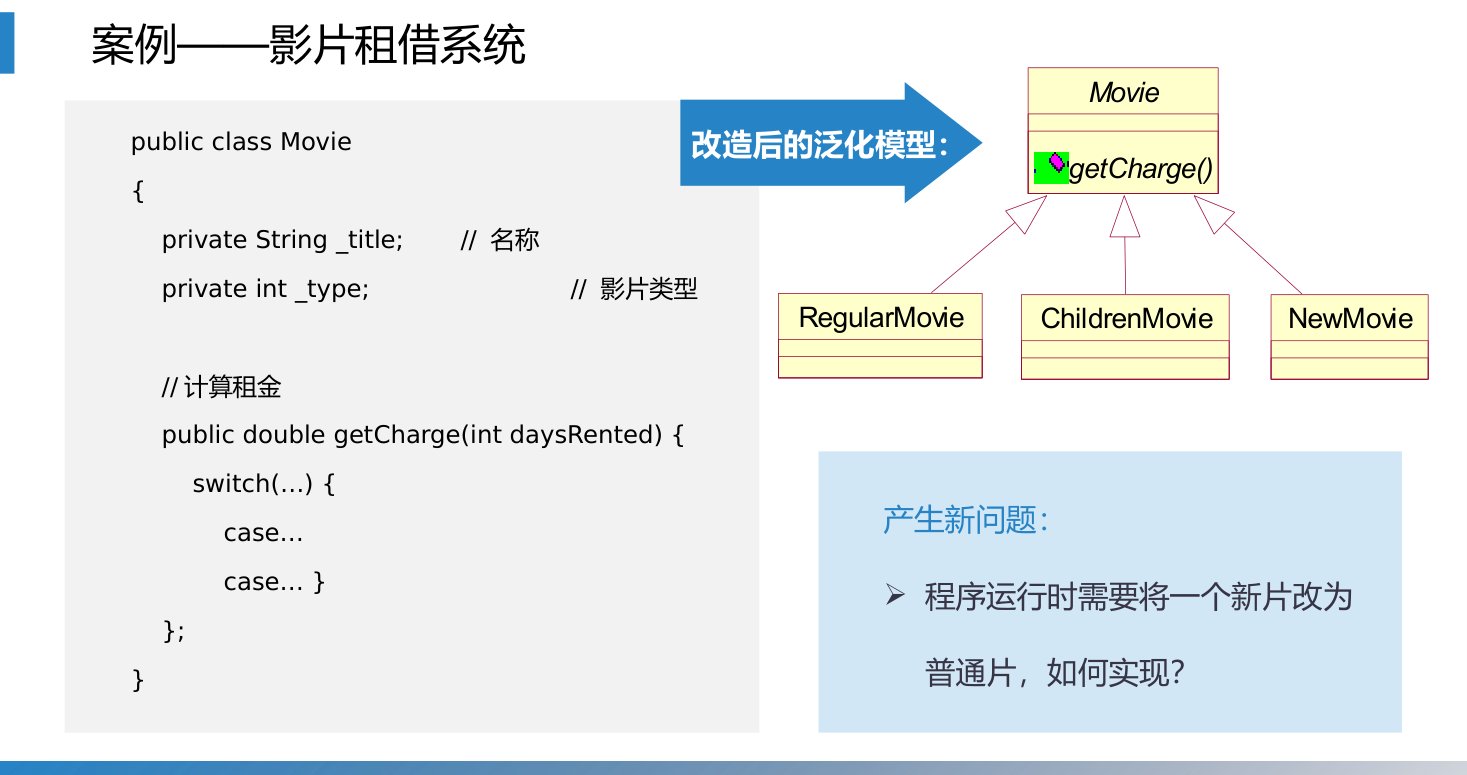Screen dimensions: 1467x775
Task: Click the switch(...) { code line
Action: click(264, 484)
